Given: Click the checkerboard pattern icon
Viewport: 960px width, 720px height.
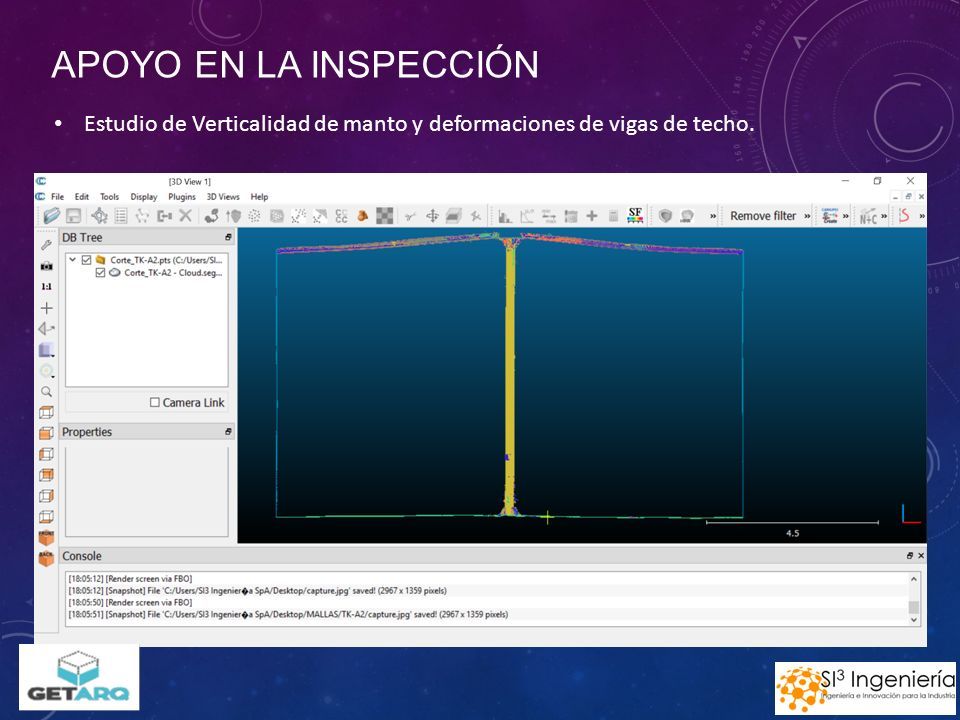Looking at the screenshot, I should [384, 216].
